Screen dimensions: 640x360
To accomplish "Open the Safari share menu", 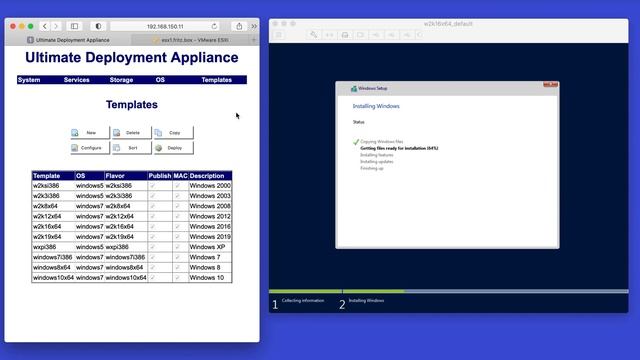I will [239, 26].
